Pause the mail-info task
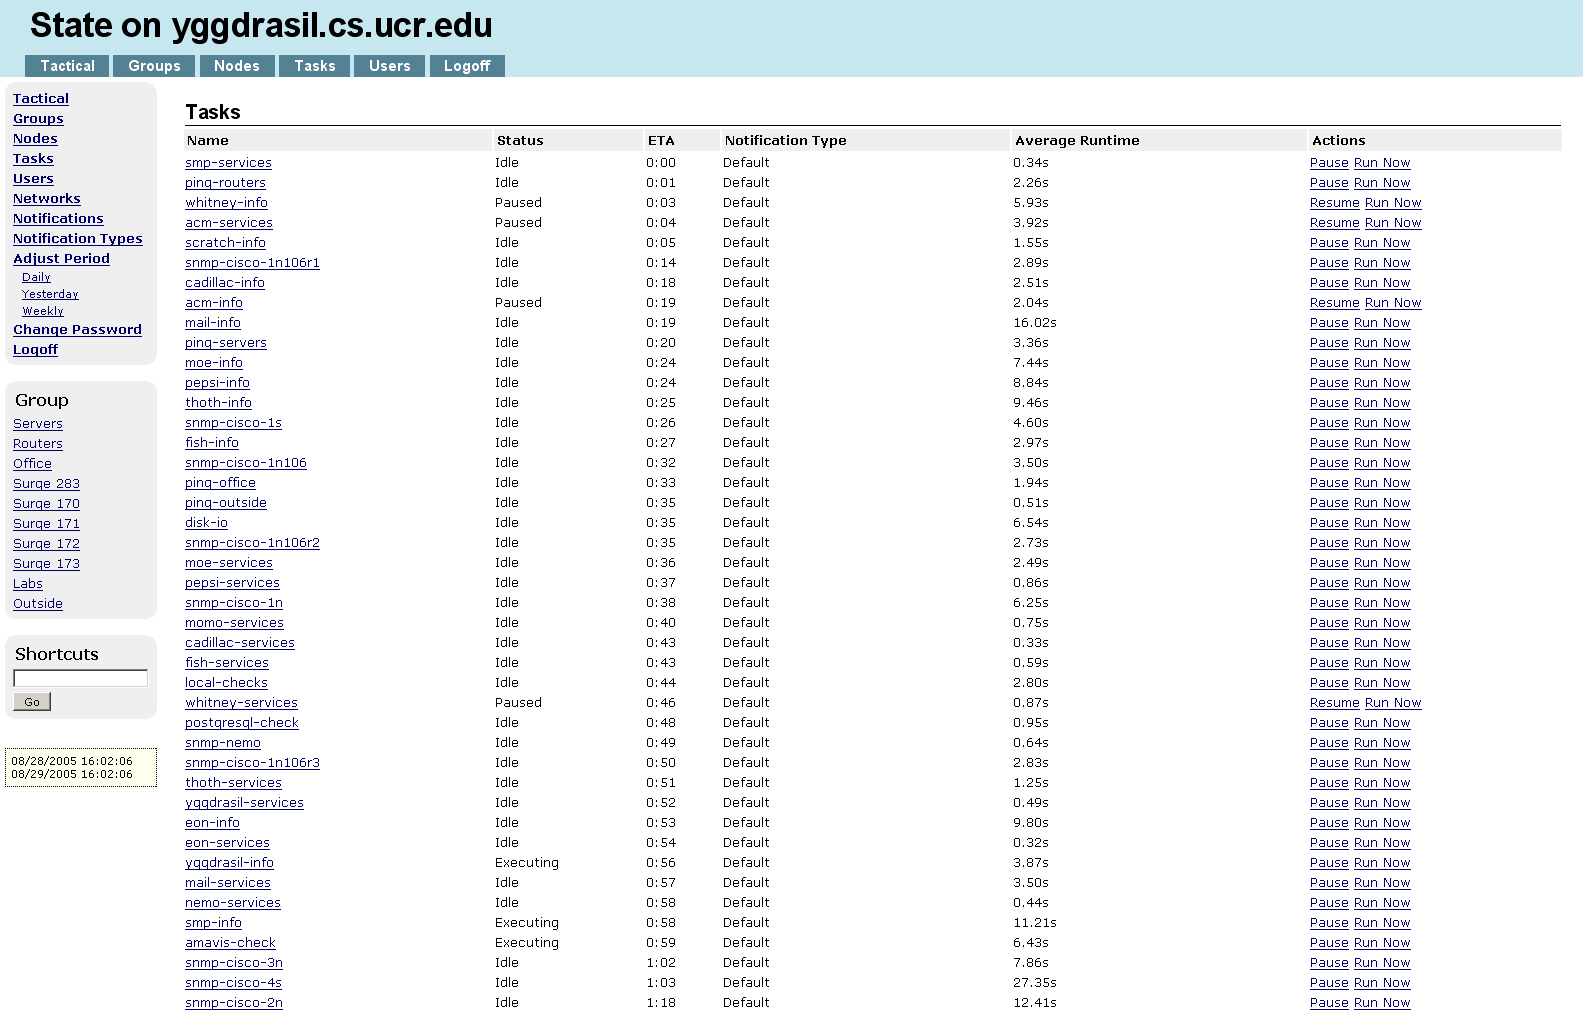Image resolution: width=1583 pixels, height=1017 pixels. pyautogui.click(x=1329, y=323)
